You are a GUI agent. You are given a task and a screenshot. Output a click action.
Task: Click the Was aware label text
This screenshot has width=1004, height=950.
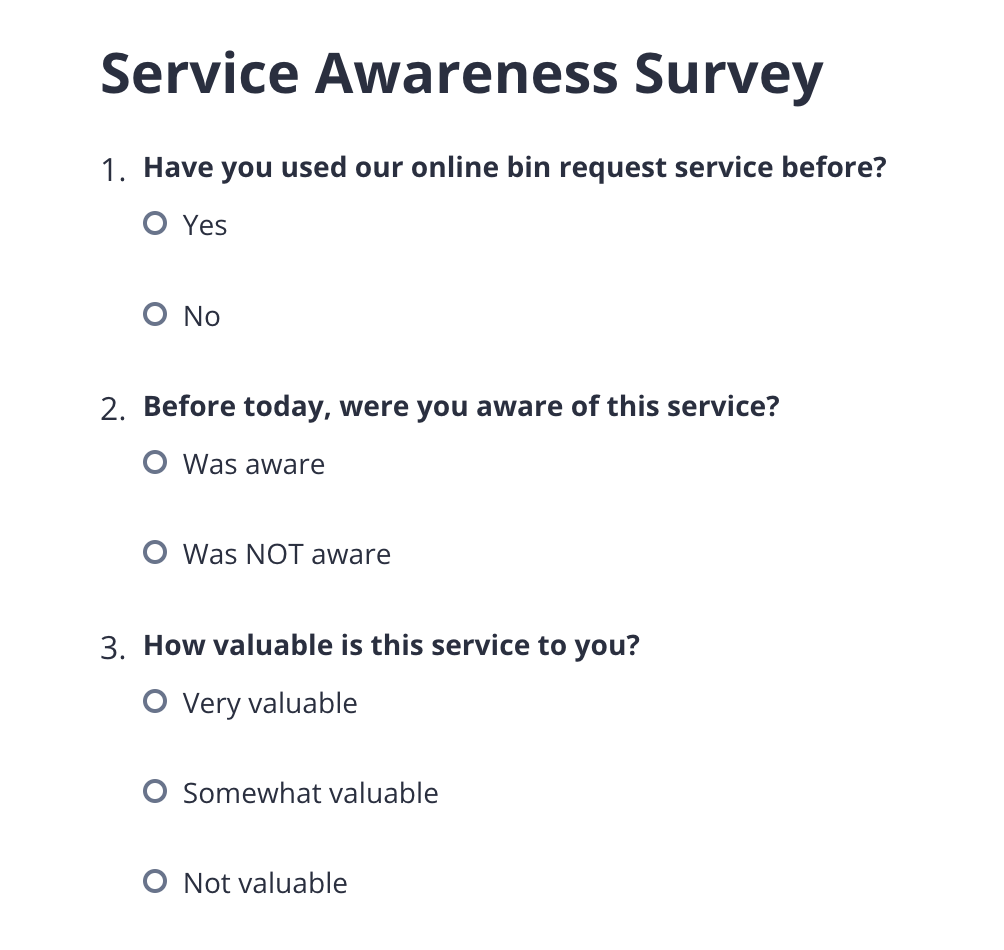[253, 464]
